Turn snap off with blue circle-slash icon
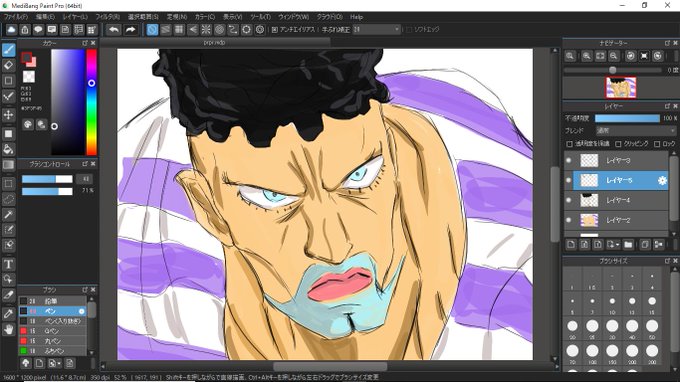The height and width of the screenshot is (382, 680). click(152, 29)
